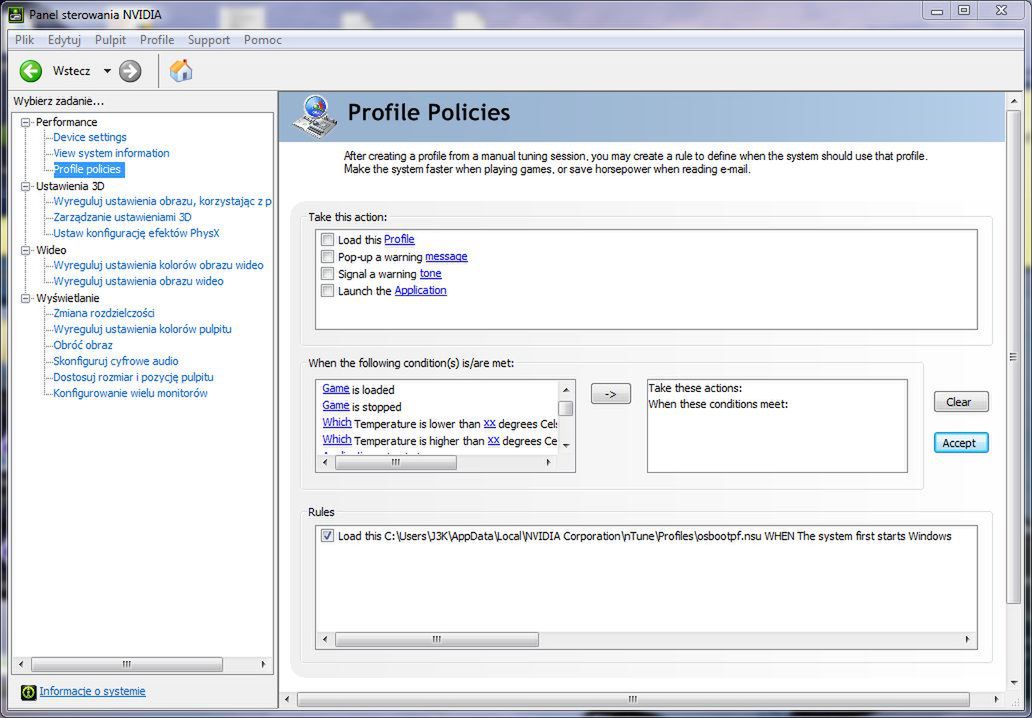Image resolution: width=1032 pixels, height=718 pixels.
Task: Enable Pop-up a warning message checkbox
Action: (x=327, y=257)
